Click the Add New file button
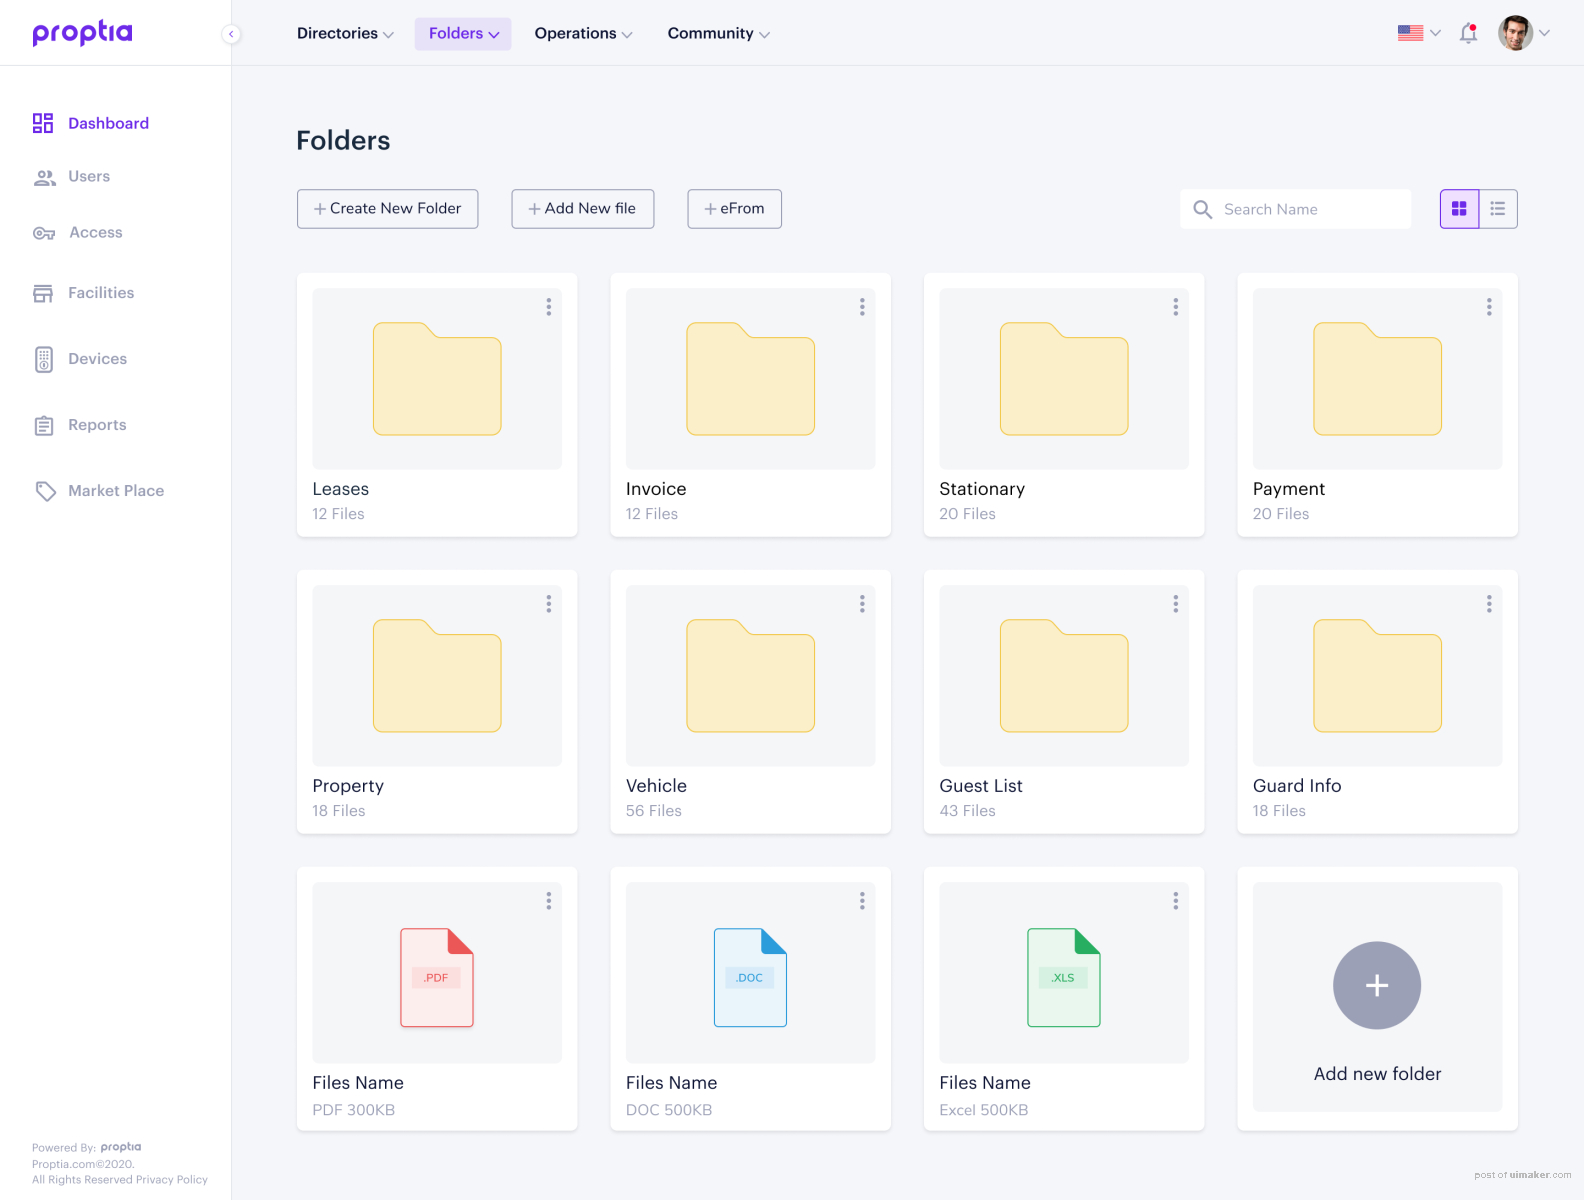Image resolution: width=1584 pixels, height=1200 pixels. pyautogui.click(x=583, y=209)
